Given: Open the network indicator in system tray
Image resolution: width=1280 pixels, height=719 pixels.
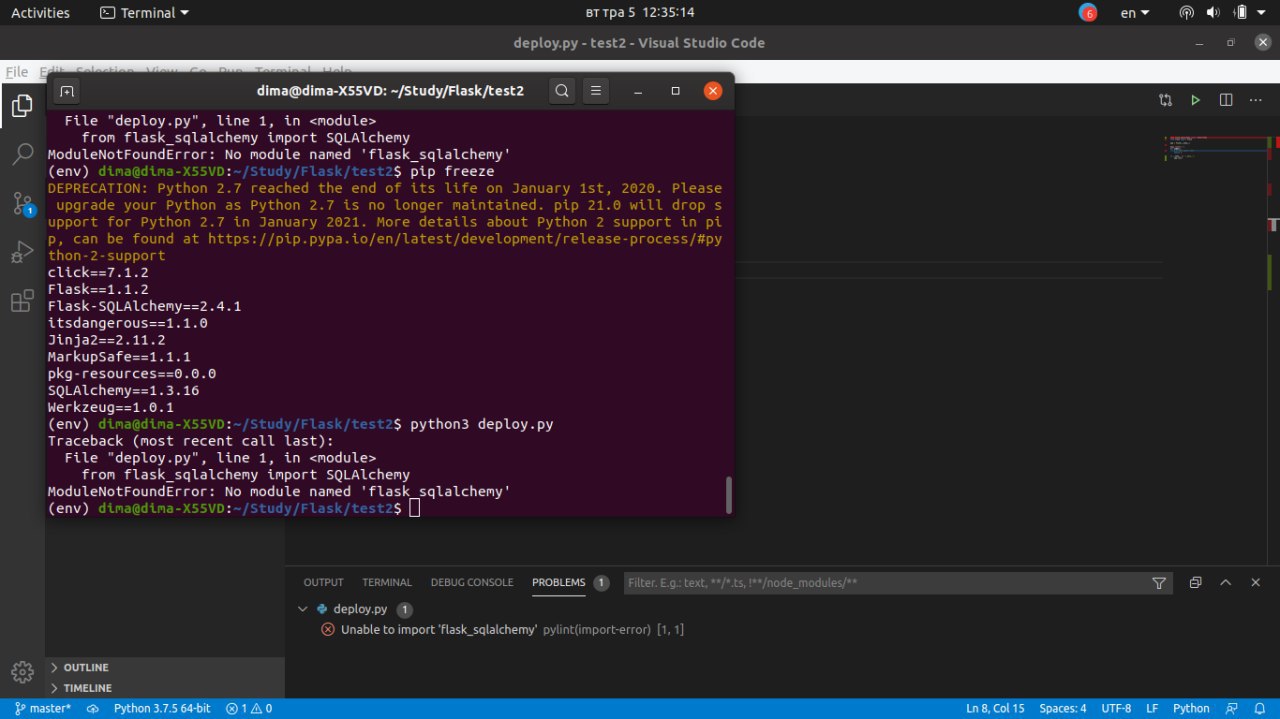Looking at the screenshot, I should click(x=1187, y=13).
